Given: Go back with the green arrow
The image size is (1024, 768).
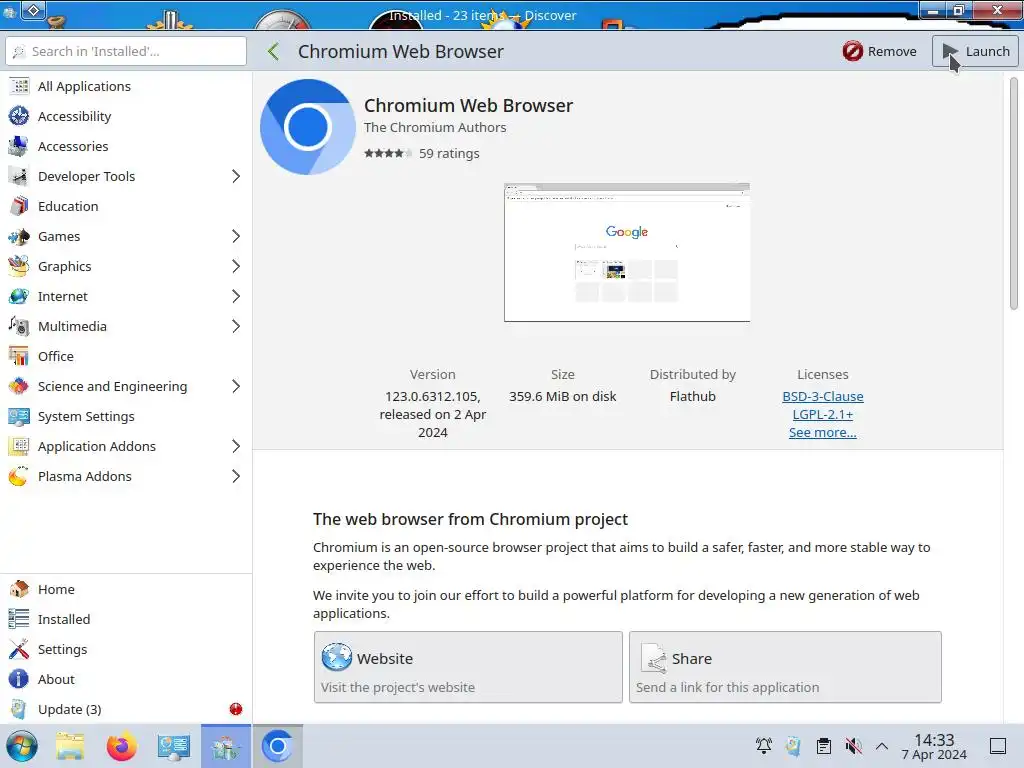Looking at the screenshot, I should (274, 51).
